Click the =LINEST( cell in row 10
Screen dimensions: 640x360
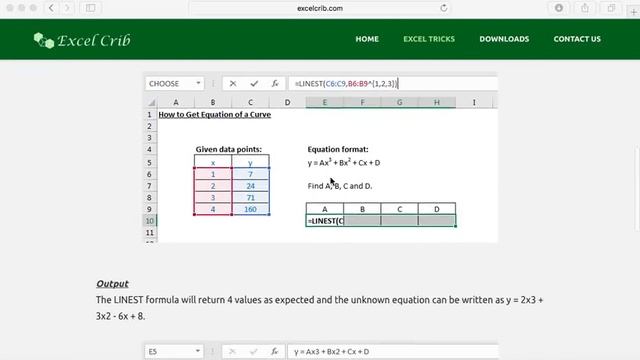tap(325, 221)
